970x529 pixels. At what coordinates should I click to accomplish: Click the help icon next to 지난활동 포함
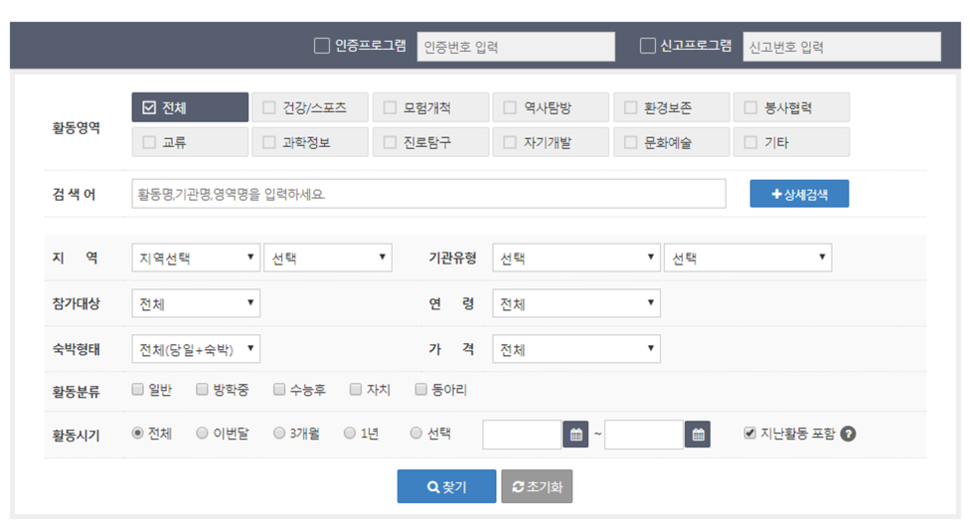tap(849, 434)
